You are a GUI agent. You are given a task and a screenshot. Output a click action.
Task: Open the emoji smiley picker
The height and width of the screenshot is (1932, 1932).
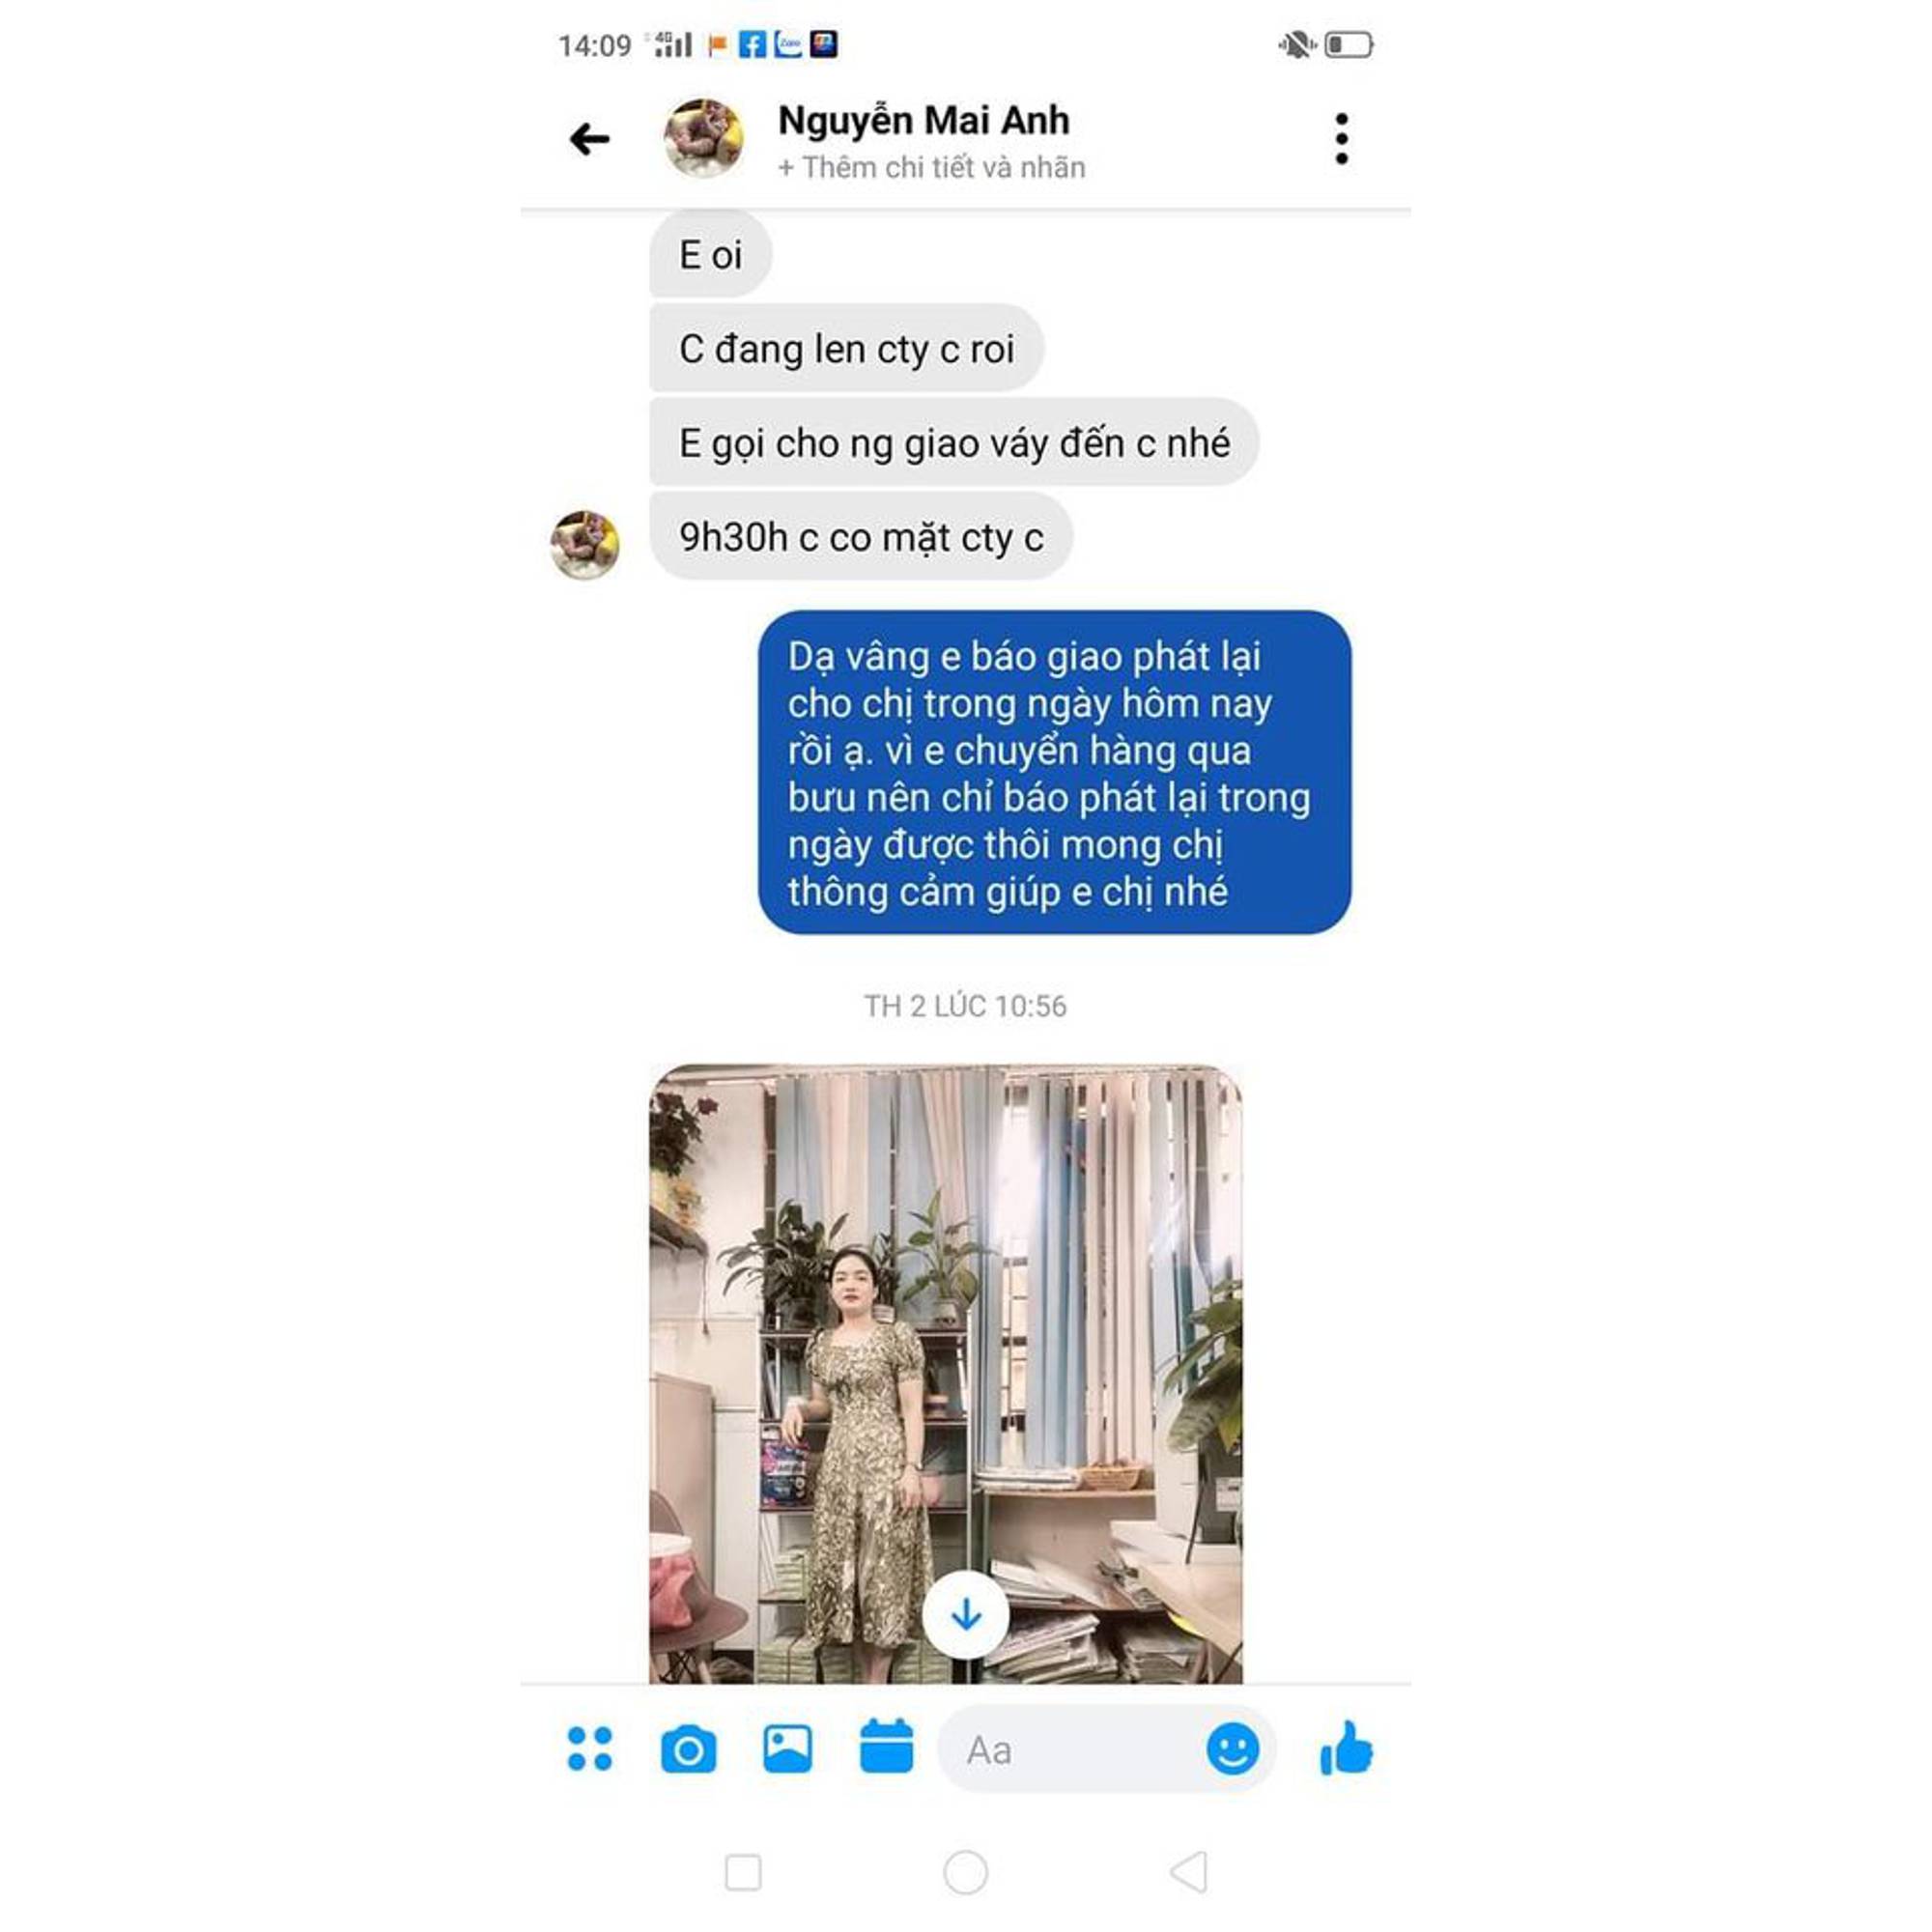tap(1232, 1750)
